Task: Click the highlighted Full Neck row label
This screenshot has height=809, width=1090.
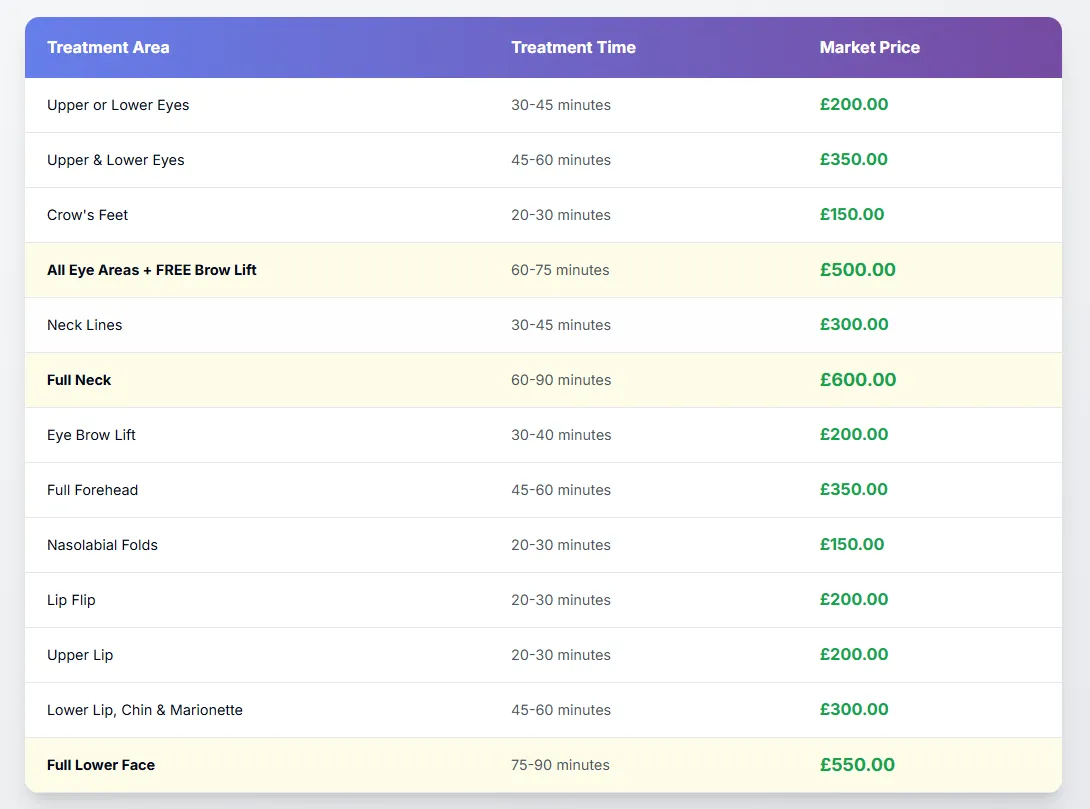Action: [79, 380]
